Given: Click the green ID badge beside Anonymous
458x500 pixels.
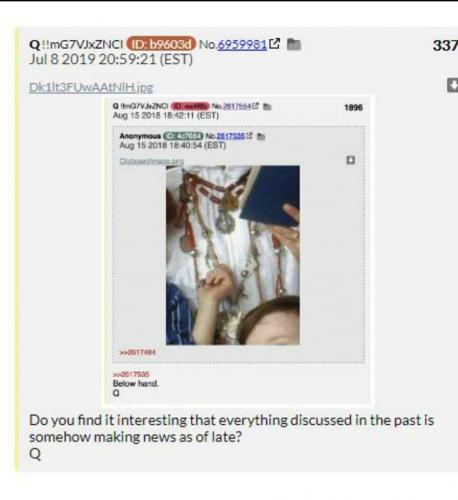Looking at the screenshot, I should [x=183, y=136].
